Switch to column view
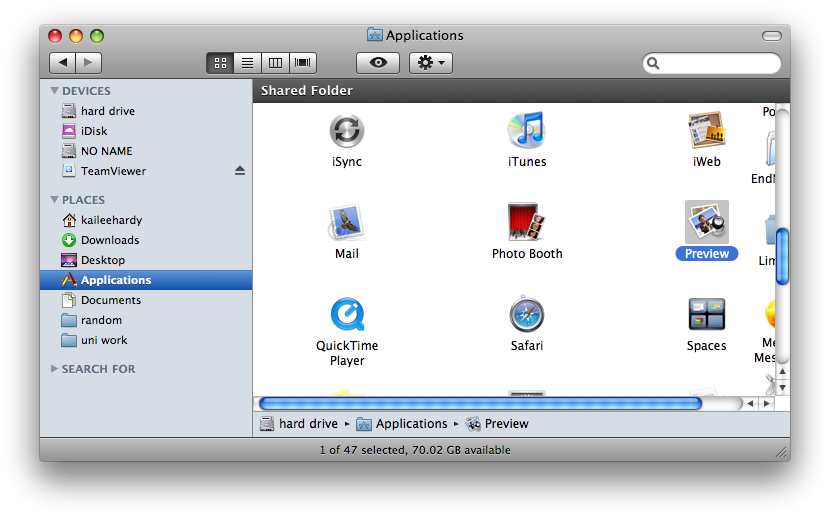 tap(275, 63)
